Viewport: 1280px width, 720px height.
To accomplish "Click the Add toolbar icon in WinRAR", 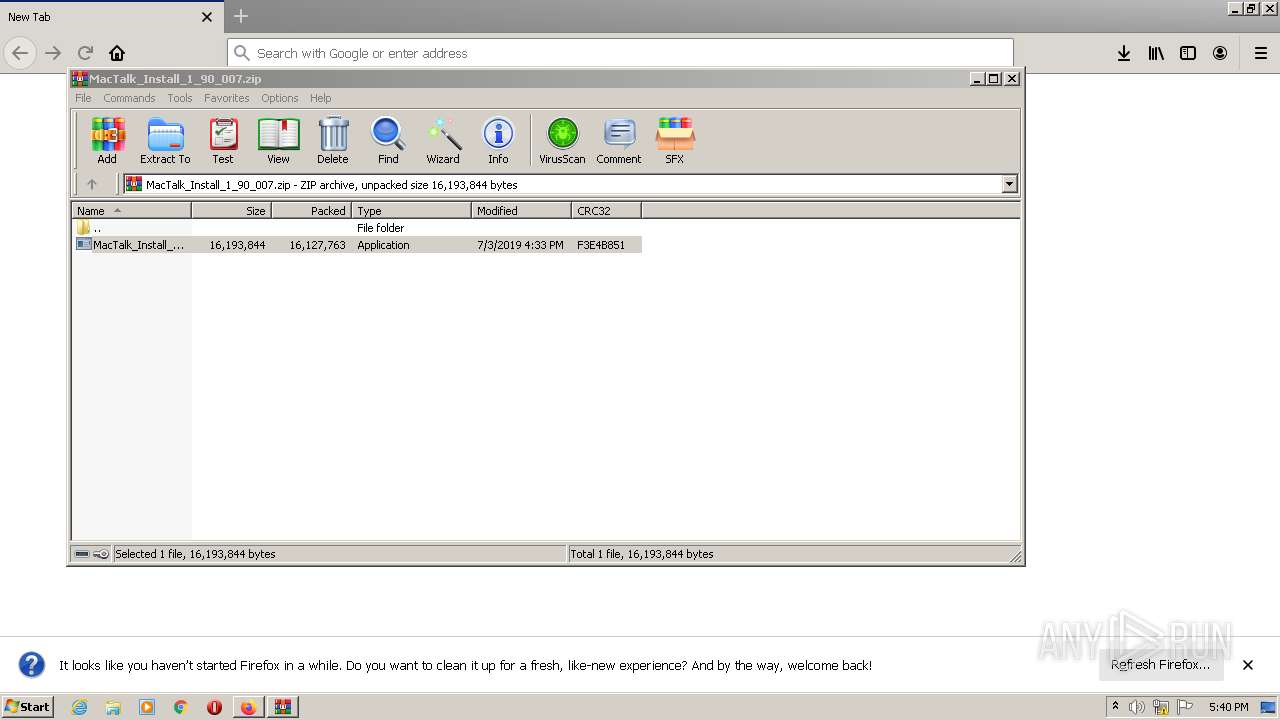I will pyautogui.click(x=107, y=140).
